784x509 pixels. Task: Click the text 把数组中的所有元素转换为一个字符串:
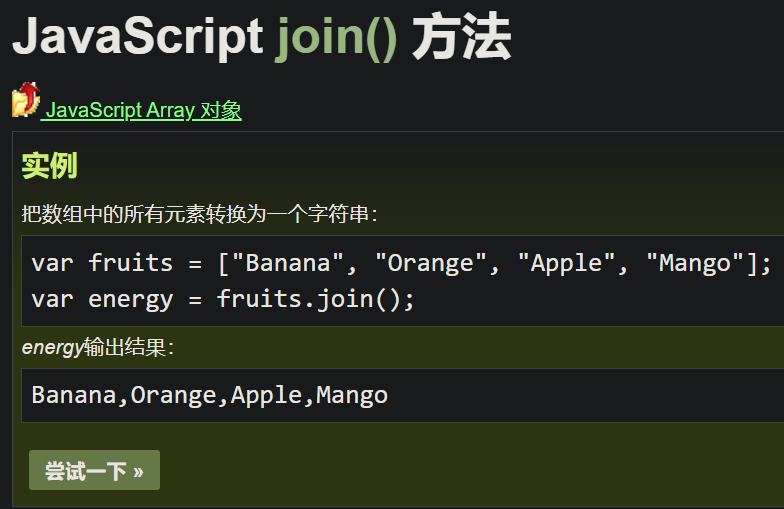coord(200,214)
